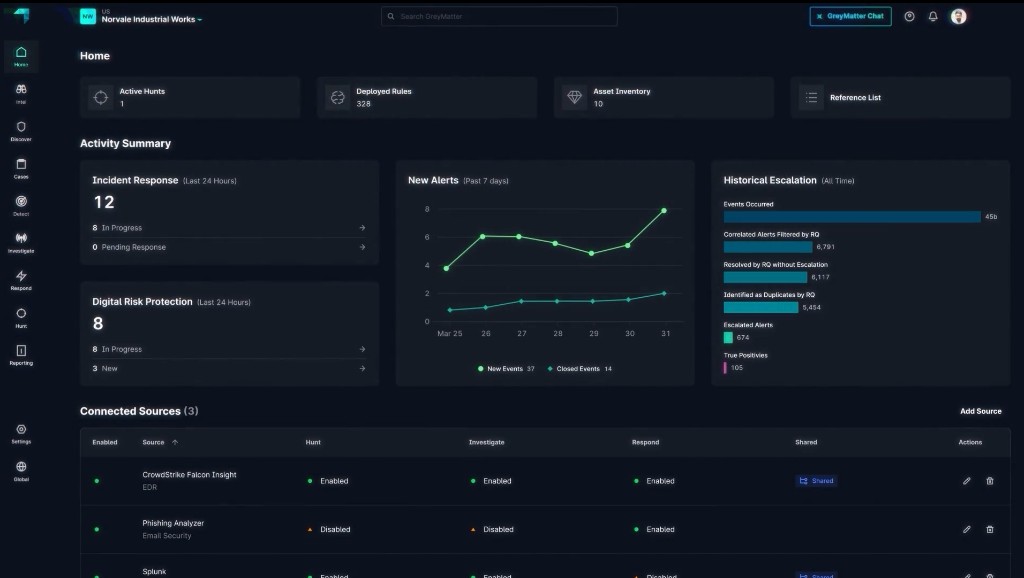Image resolution: width=1024 pixels, height=578 pixels.
Task: Edit the CrowdStrike Falcon Insight source
Action: click(x=967, y=481)
